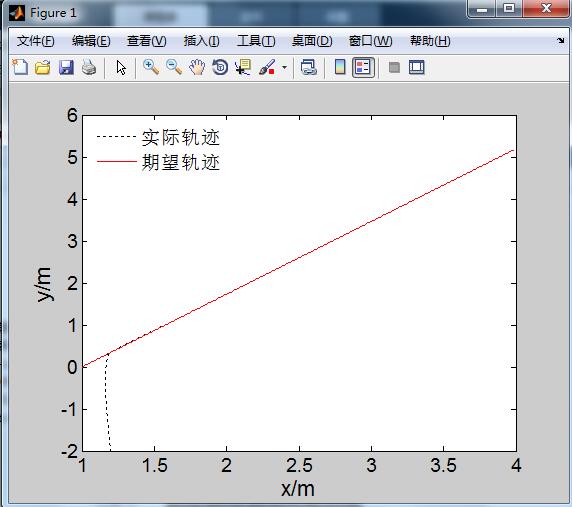The height and width of the screenshot is (507, 572).
Task: Select the Zoom Out magnifier tool
Action: [x=174, y=67]
